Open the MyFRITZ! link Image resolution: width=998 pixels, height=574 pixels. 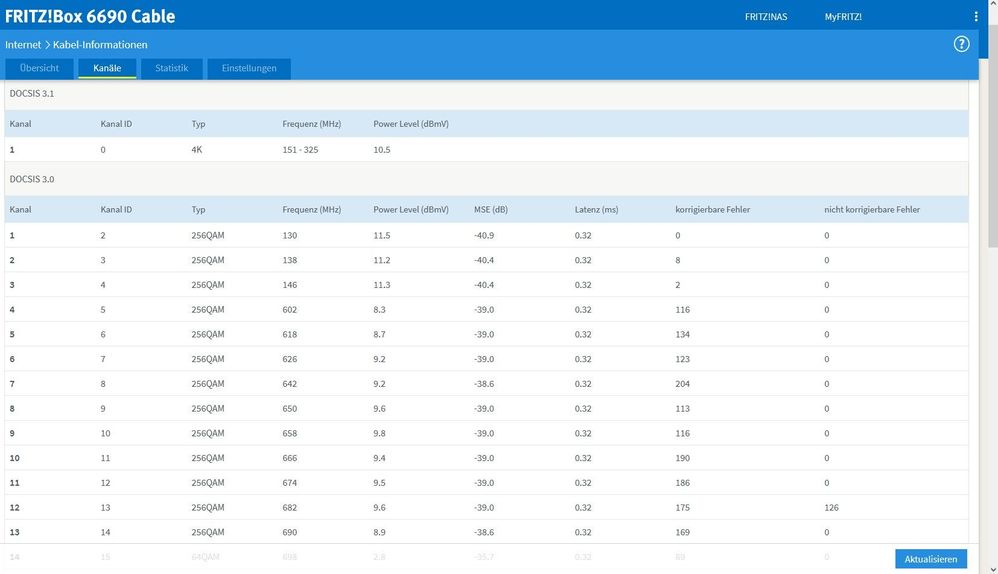(843, 17)
